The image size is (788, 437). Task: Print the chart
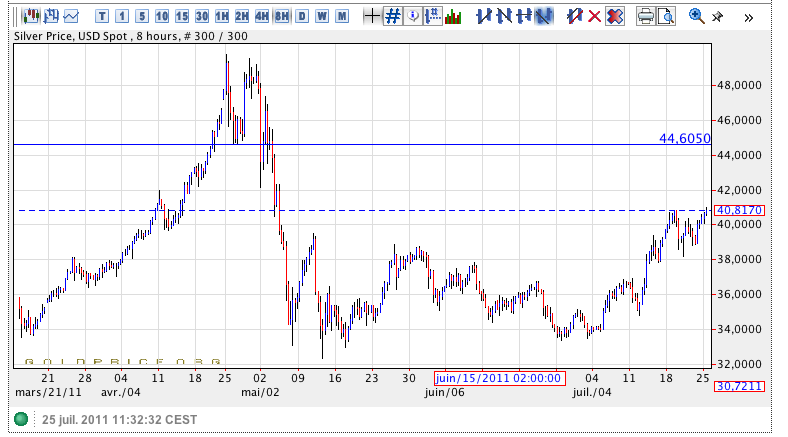coord(646,16)
